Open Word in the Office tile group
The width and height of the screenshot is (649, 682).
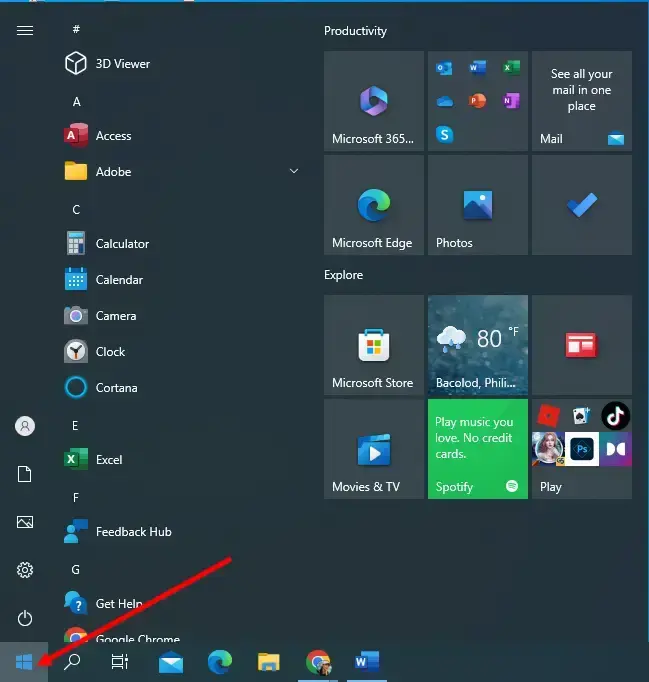pyautogui.click(x=478, y=68)
